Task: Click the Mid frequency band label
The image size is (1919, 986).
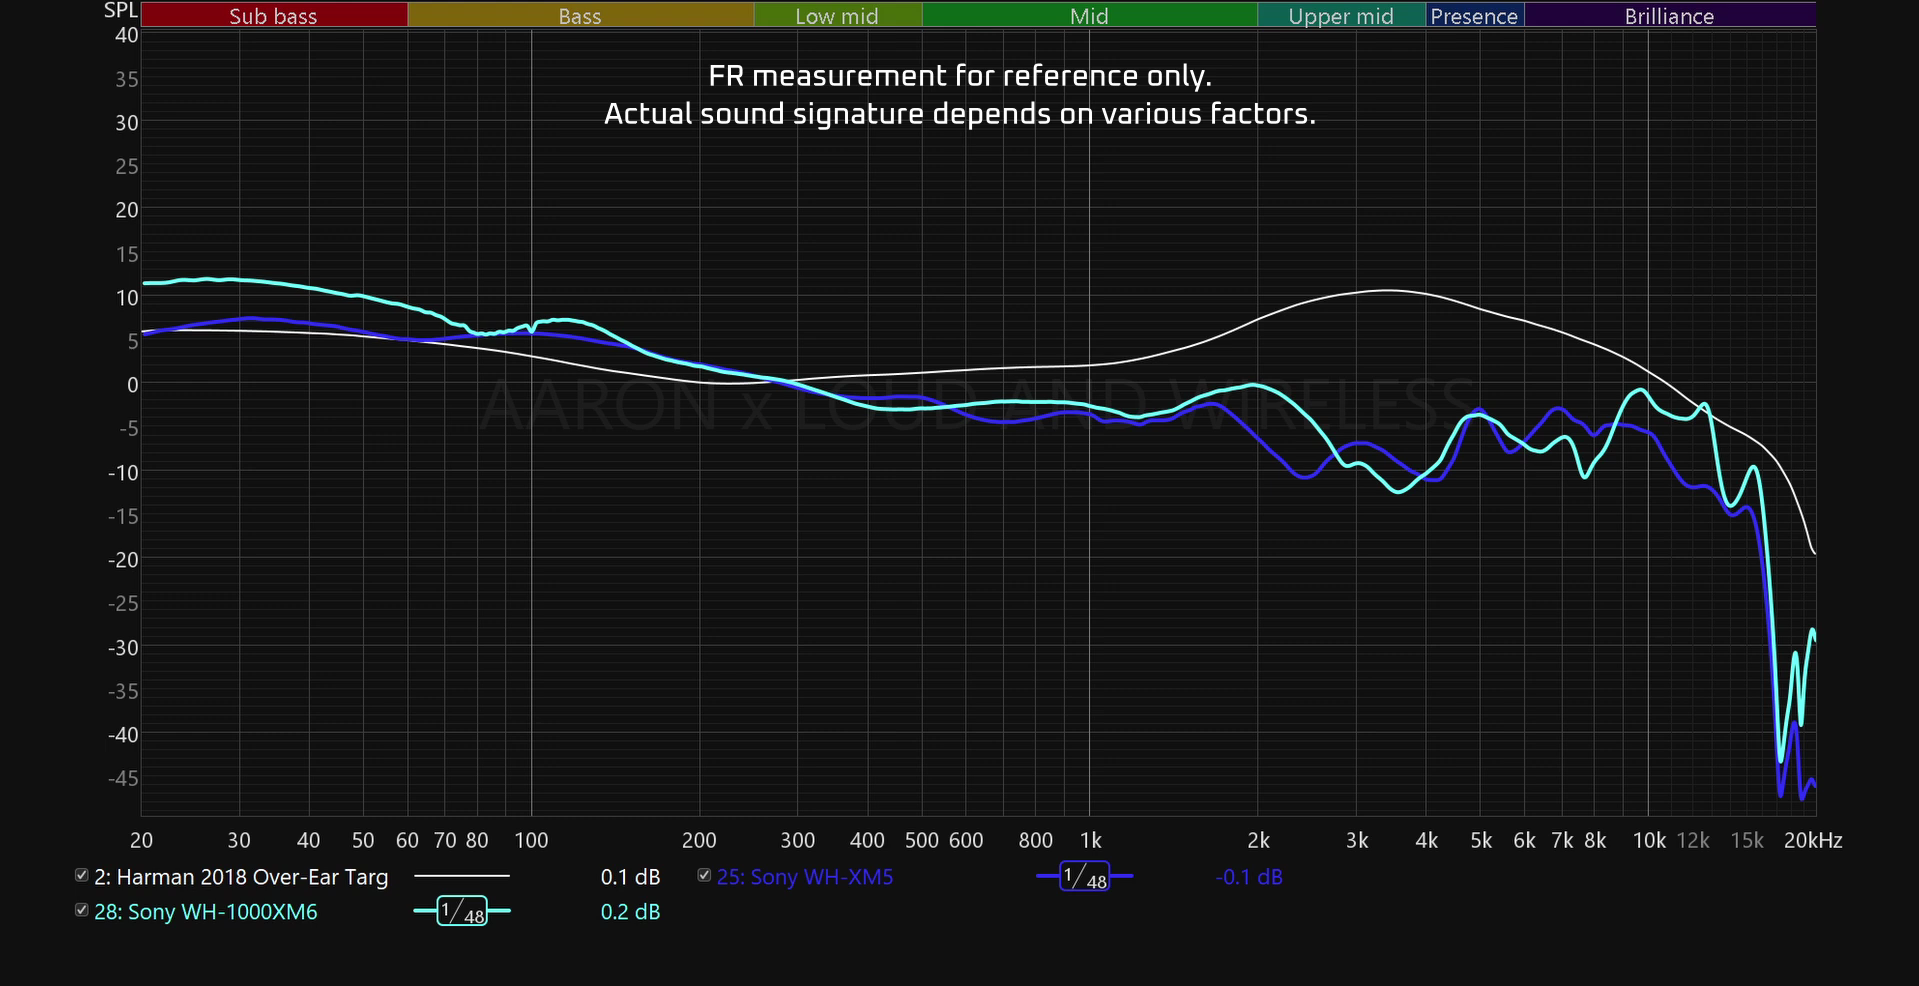Action: (x=1089, y=16)
